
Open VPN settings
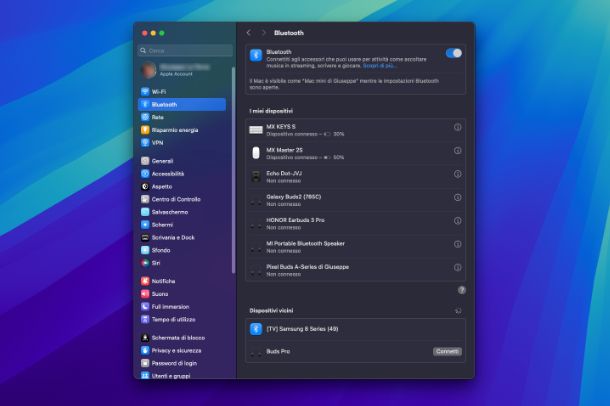point(182,143)
